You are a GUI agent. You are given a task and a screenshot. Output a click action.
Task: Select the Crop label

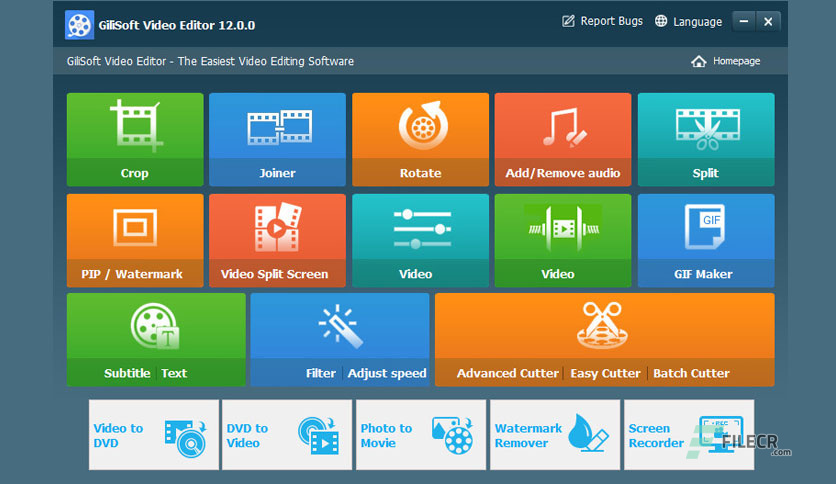[x=134, y=173]
